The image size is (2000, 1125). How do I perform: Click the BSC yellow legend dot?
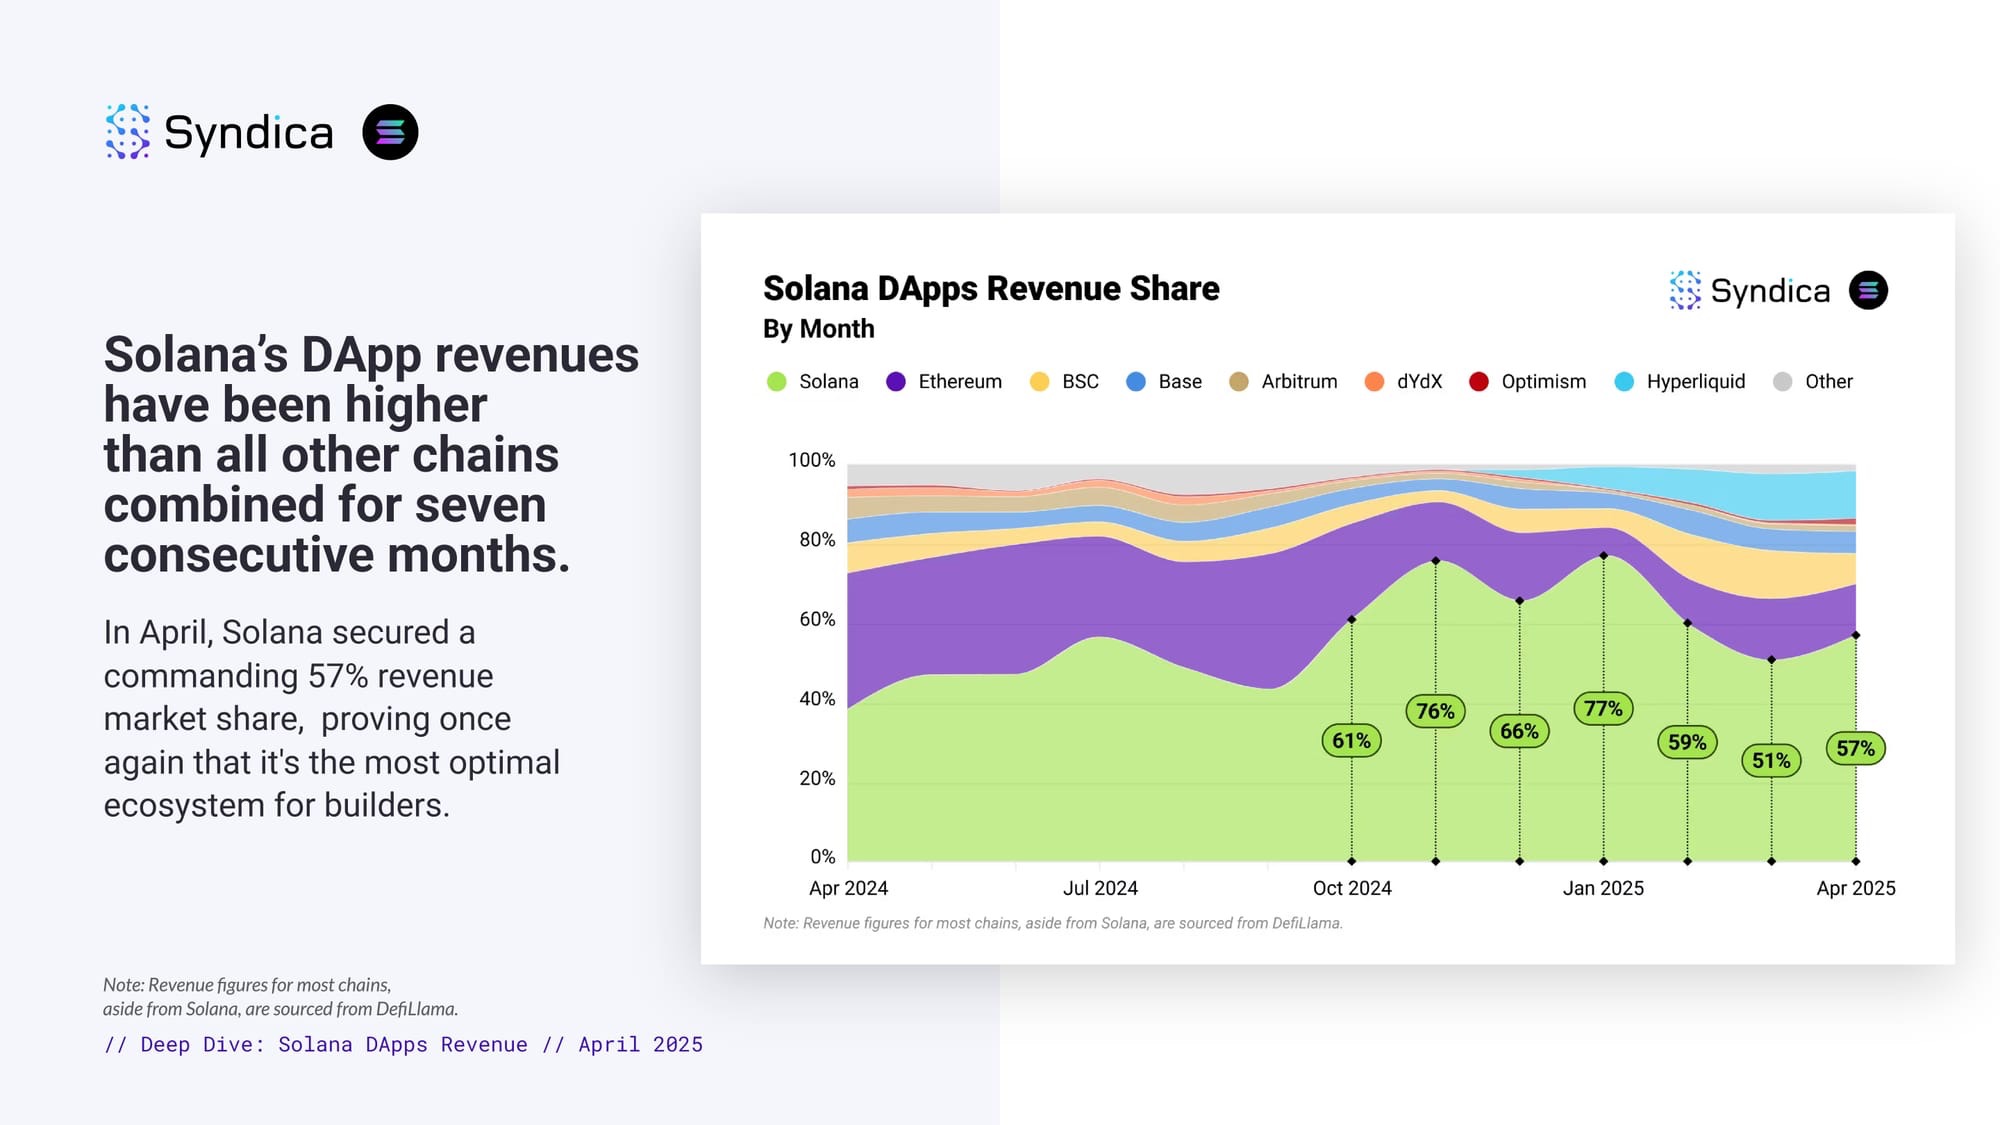point(1039,382)
